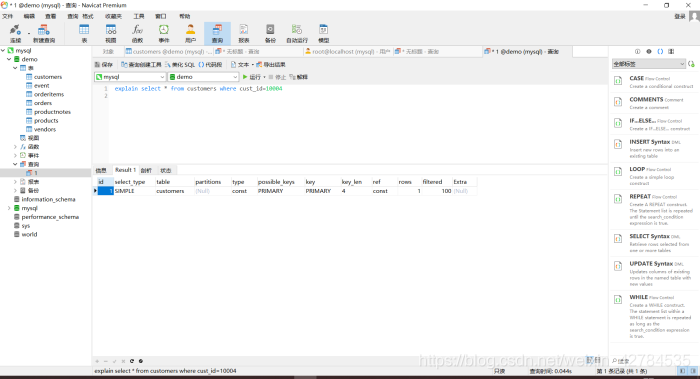Toggle right pane icon in status bar

coord(693,371)
